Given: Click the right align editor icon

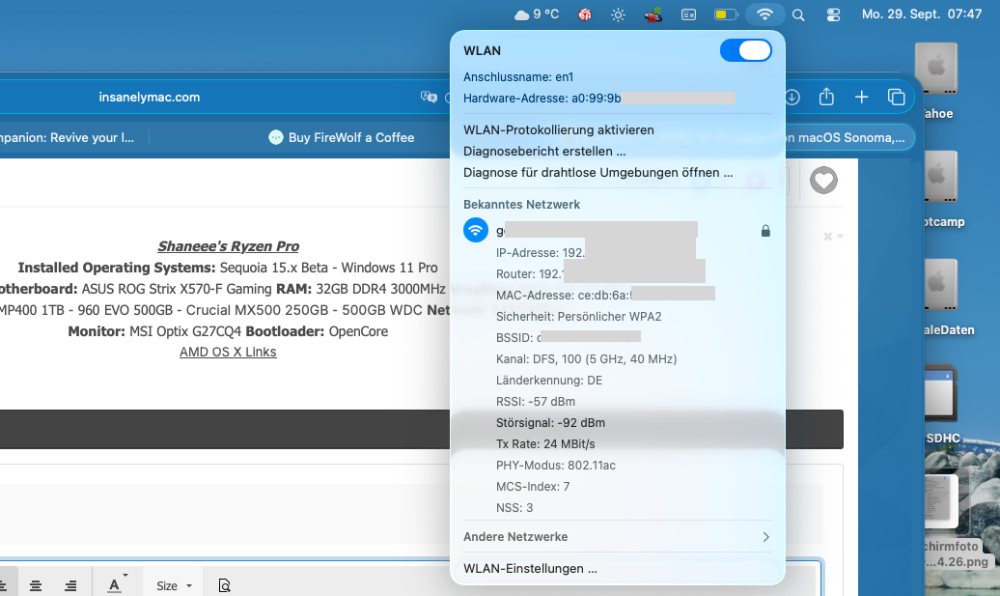Looking at the screenshot, I should click(x=71, y=585).
